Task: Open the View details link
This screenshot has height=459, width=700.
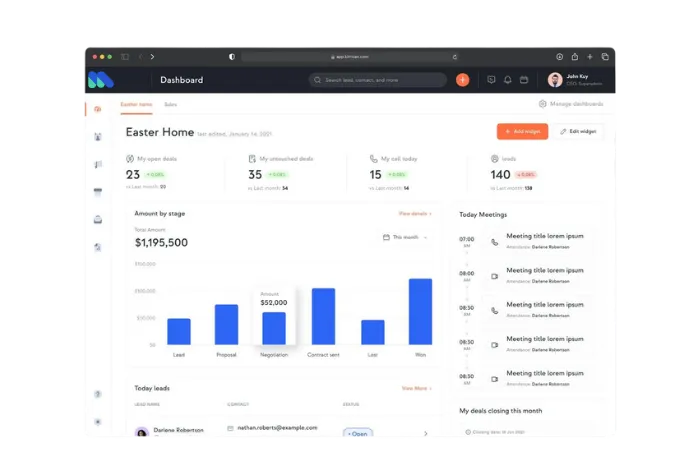Action: click(x=415, y=213)
